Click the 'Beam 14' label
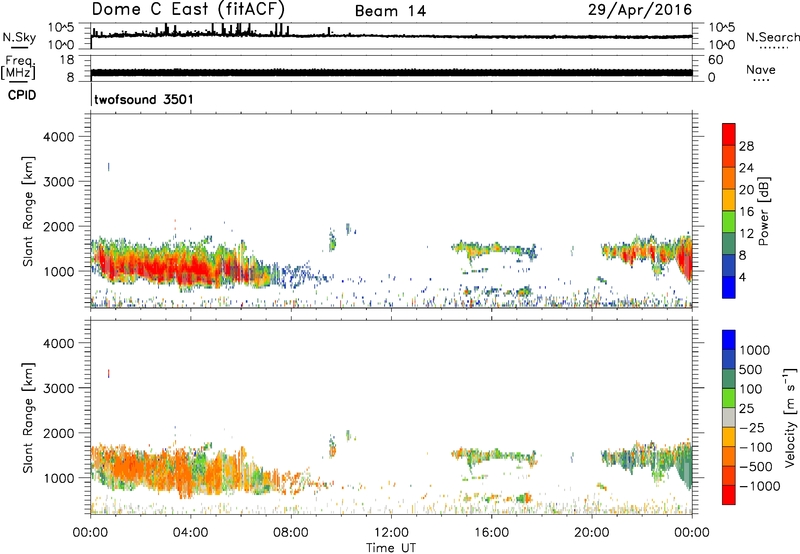Screen dimensions: 800x554 (390, 11)
